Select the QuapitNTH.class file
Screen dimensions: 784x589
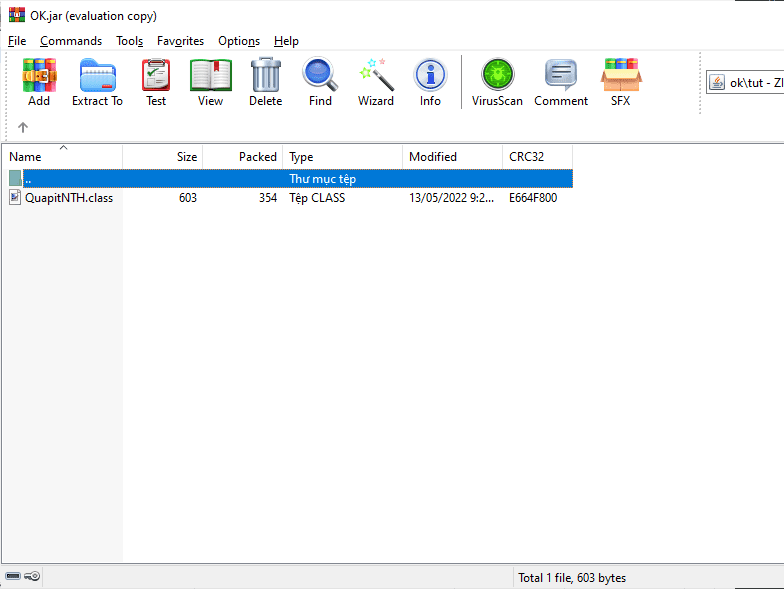tap(68, 198)
